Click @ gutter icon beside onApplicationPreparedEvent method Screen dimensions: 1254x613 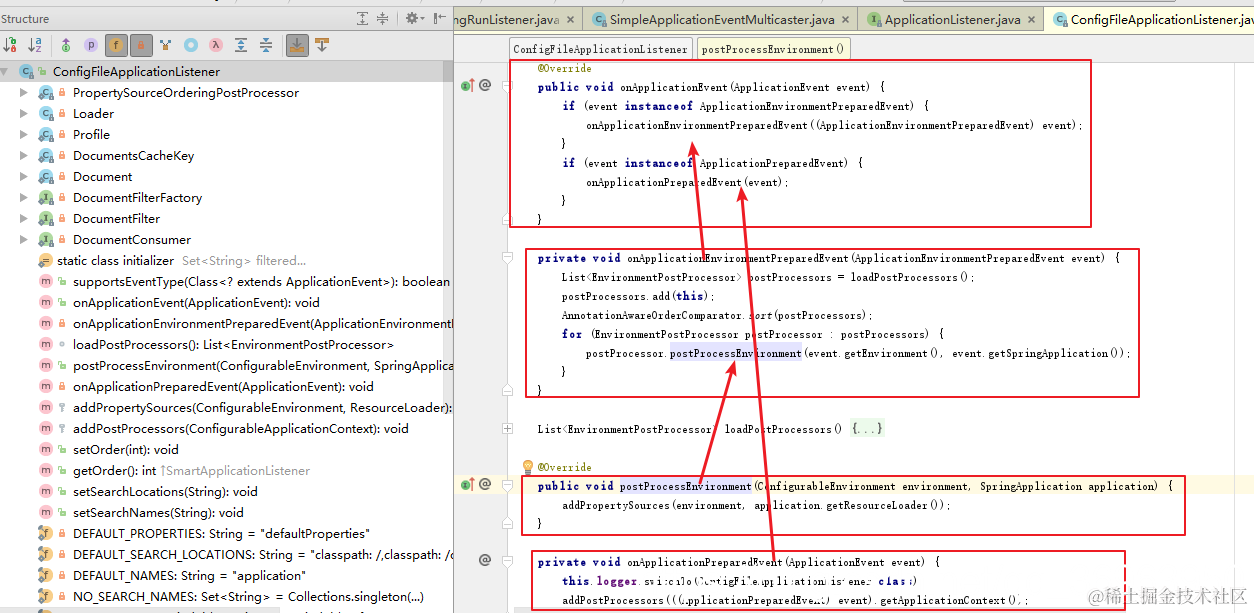485,560
